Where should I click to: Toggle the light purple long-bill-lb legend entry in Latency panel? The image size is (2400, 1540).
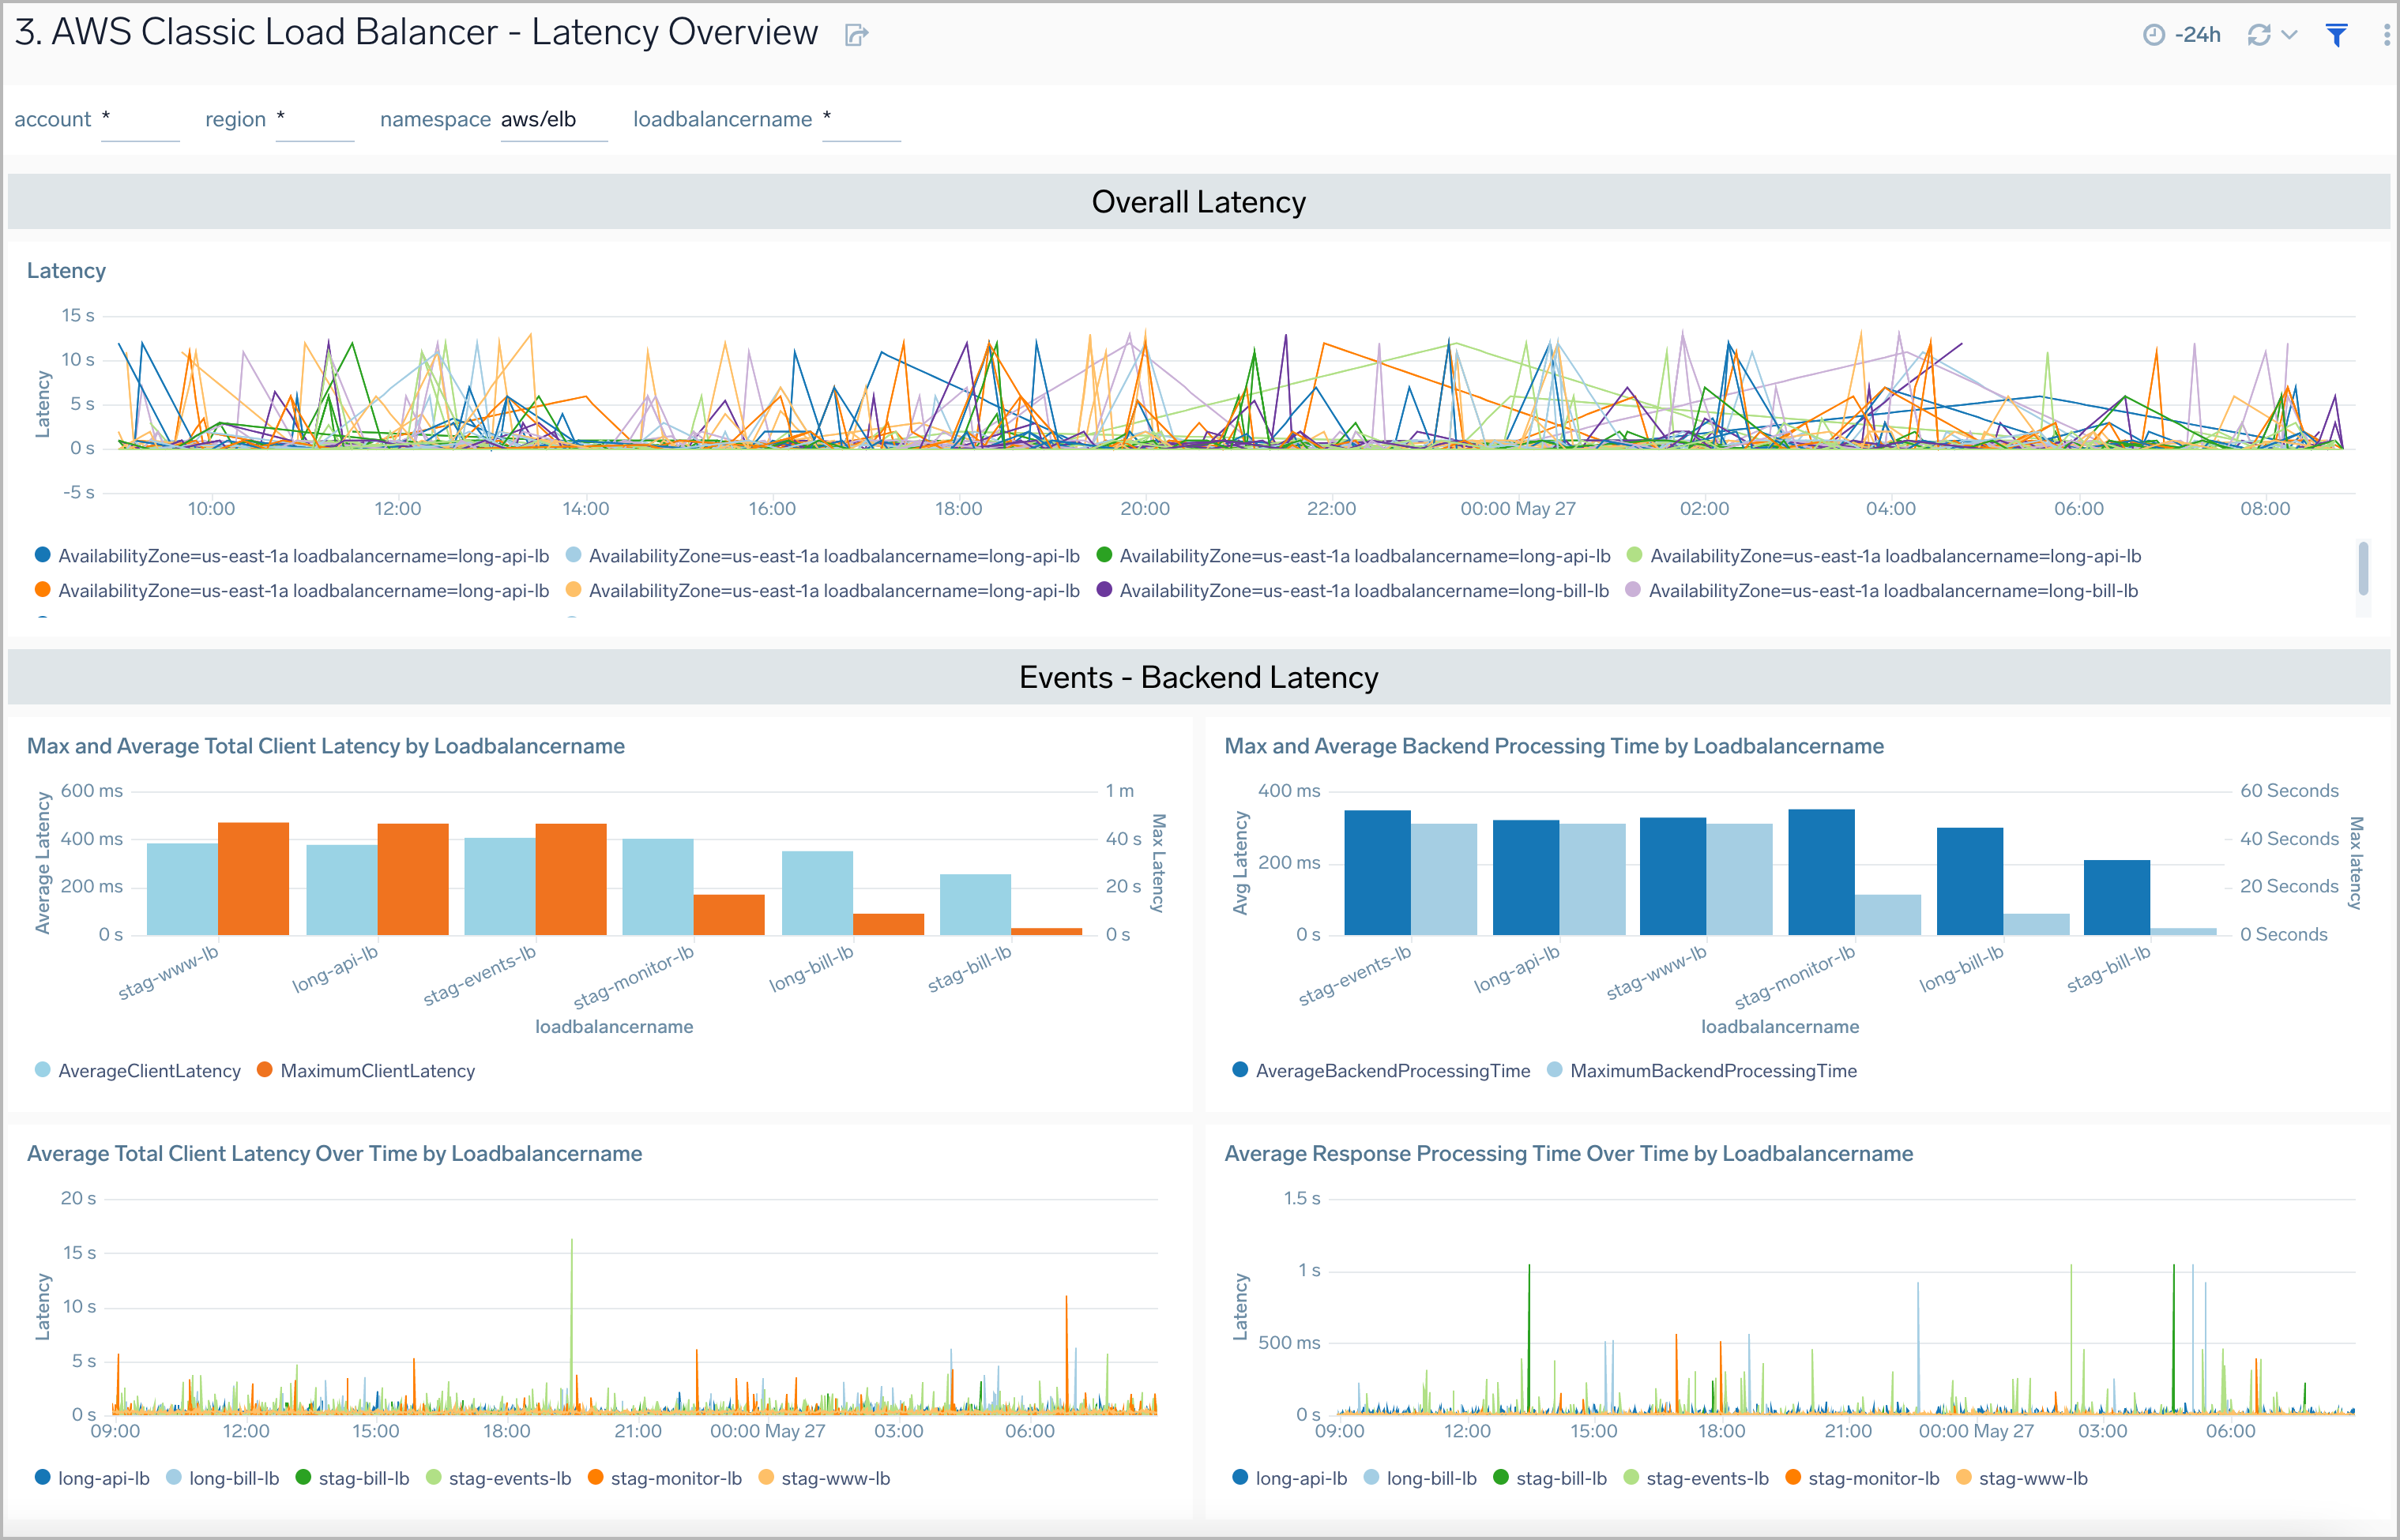pyautogui.click(x=1882, y=591)
